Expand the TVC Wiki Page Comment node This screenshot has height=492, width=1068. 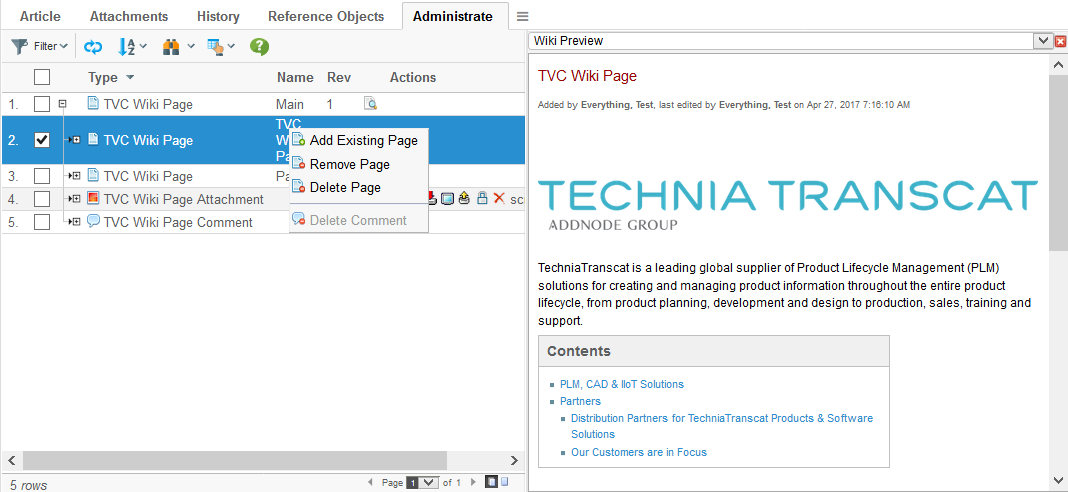point(76,222)
